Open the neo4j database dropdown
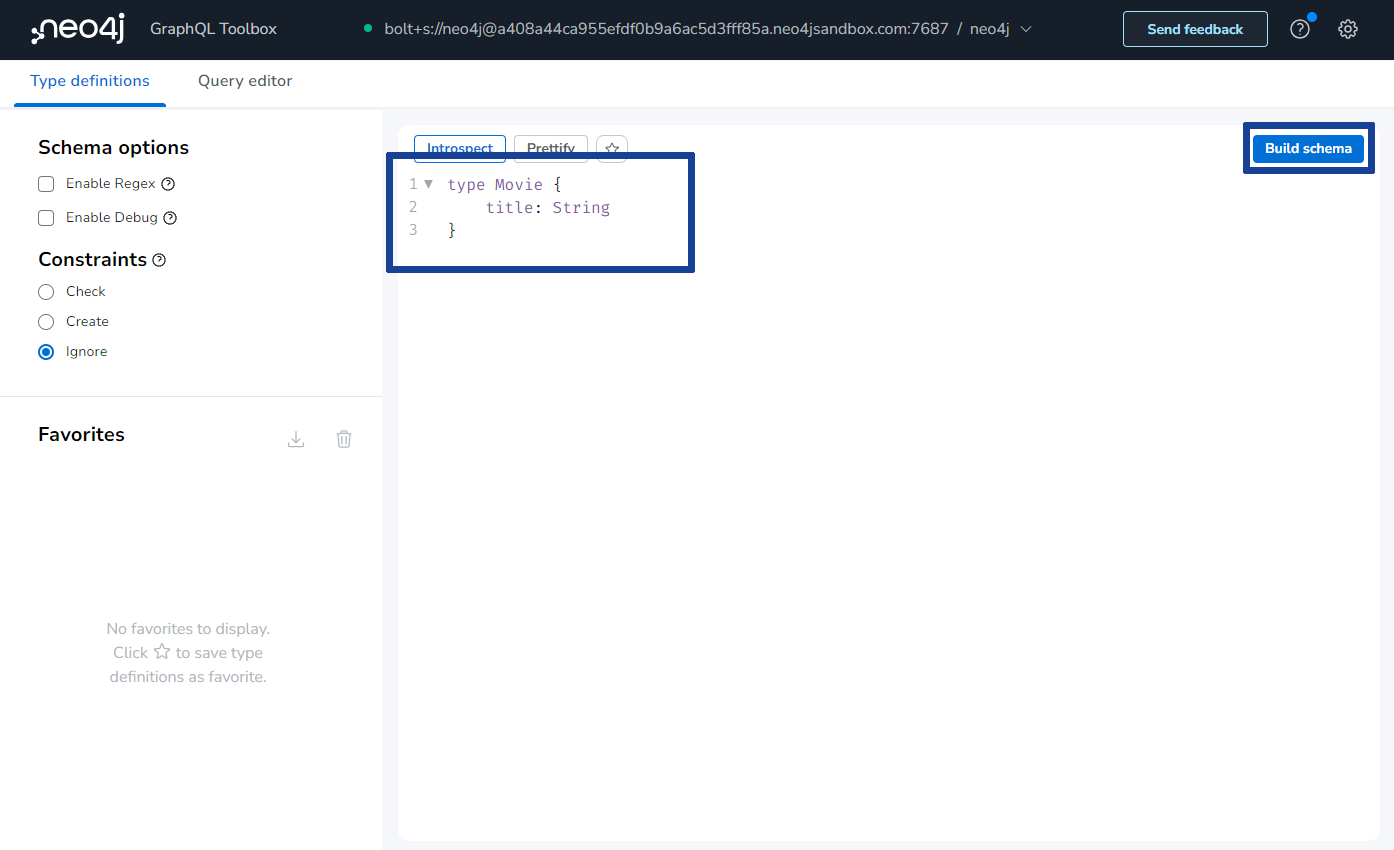 click(x=1027, y=28)
